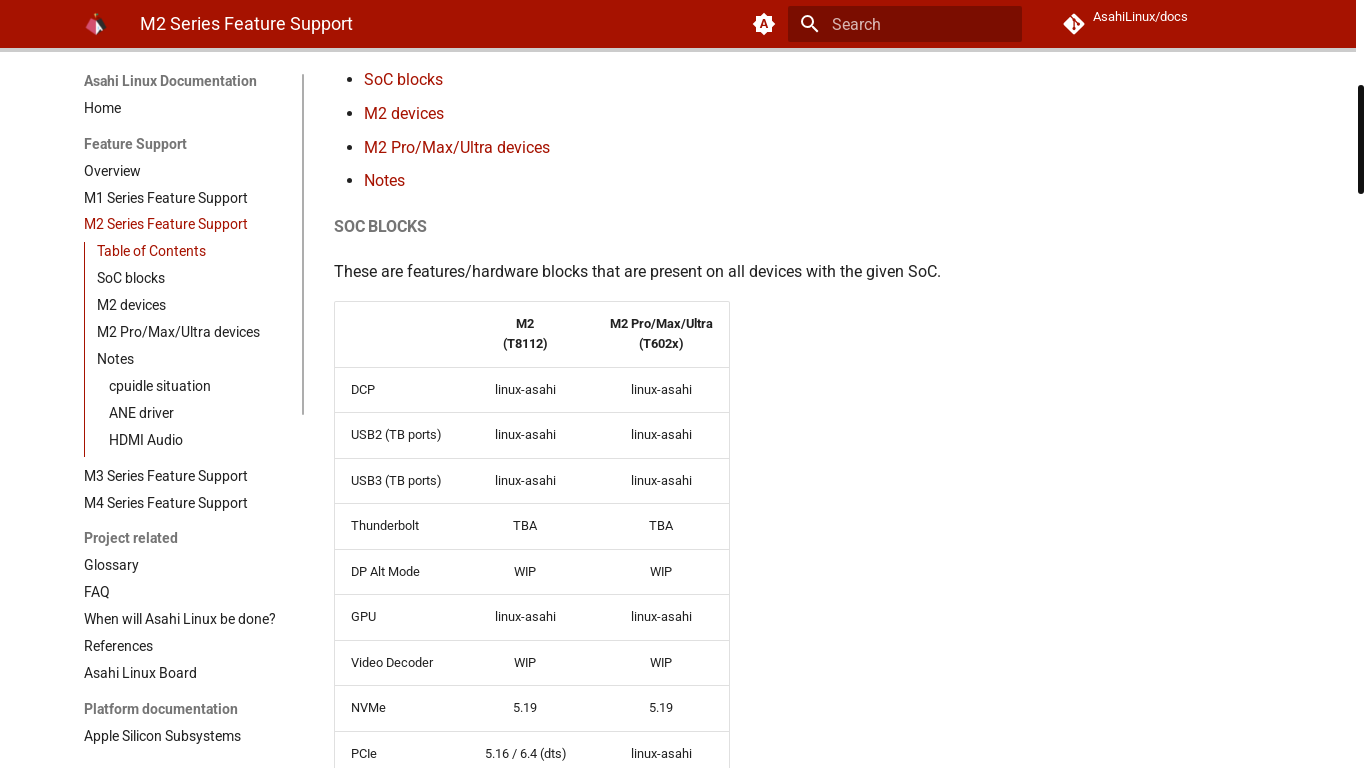Image resolution: width=1366 pixels, height=768 pixels.
Task: Jump to M2 devices in sidebar
Action: click(x=131, y=305)
